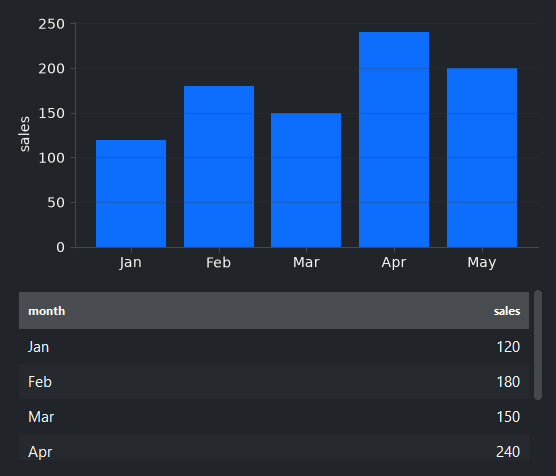This screenshot has width=556, height=476.
Task: Sort by the month column header
Action: 46,311
